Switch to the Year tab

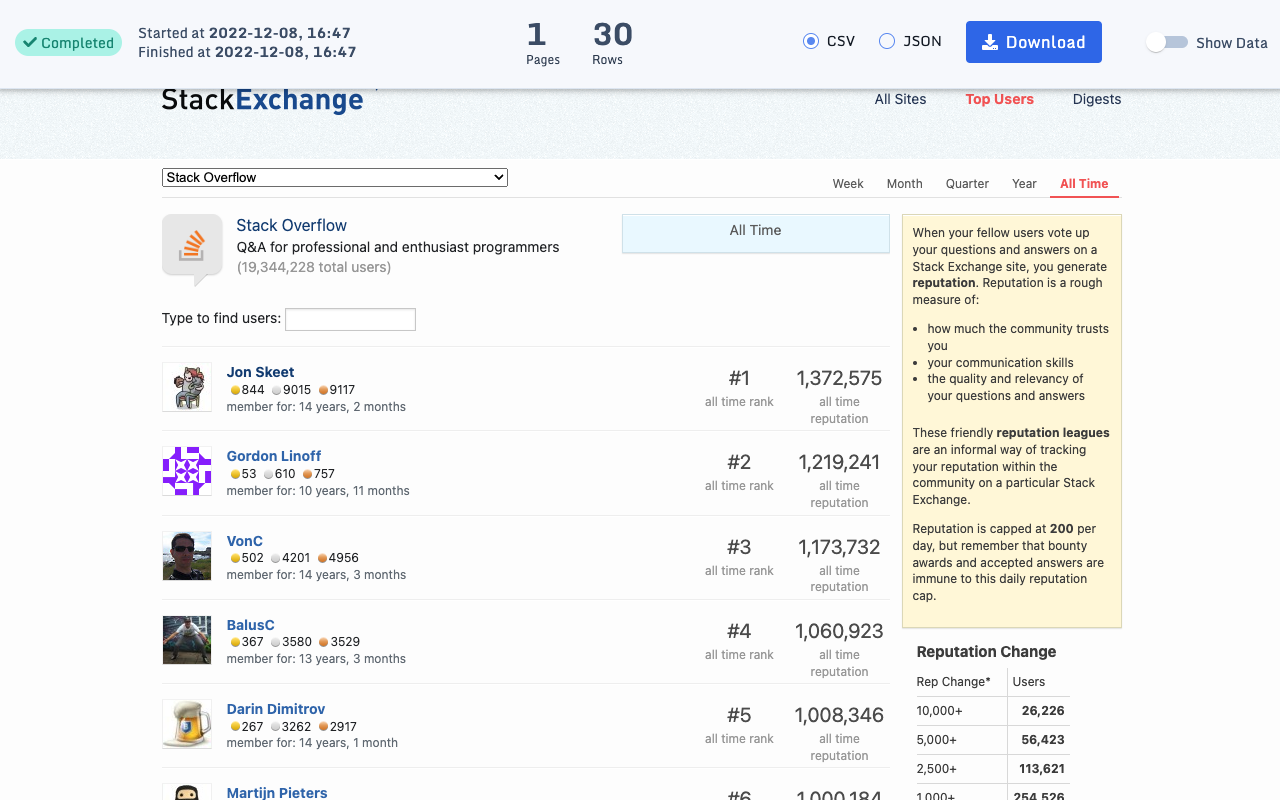(1024, 184)
